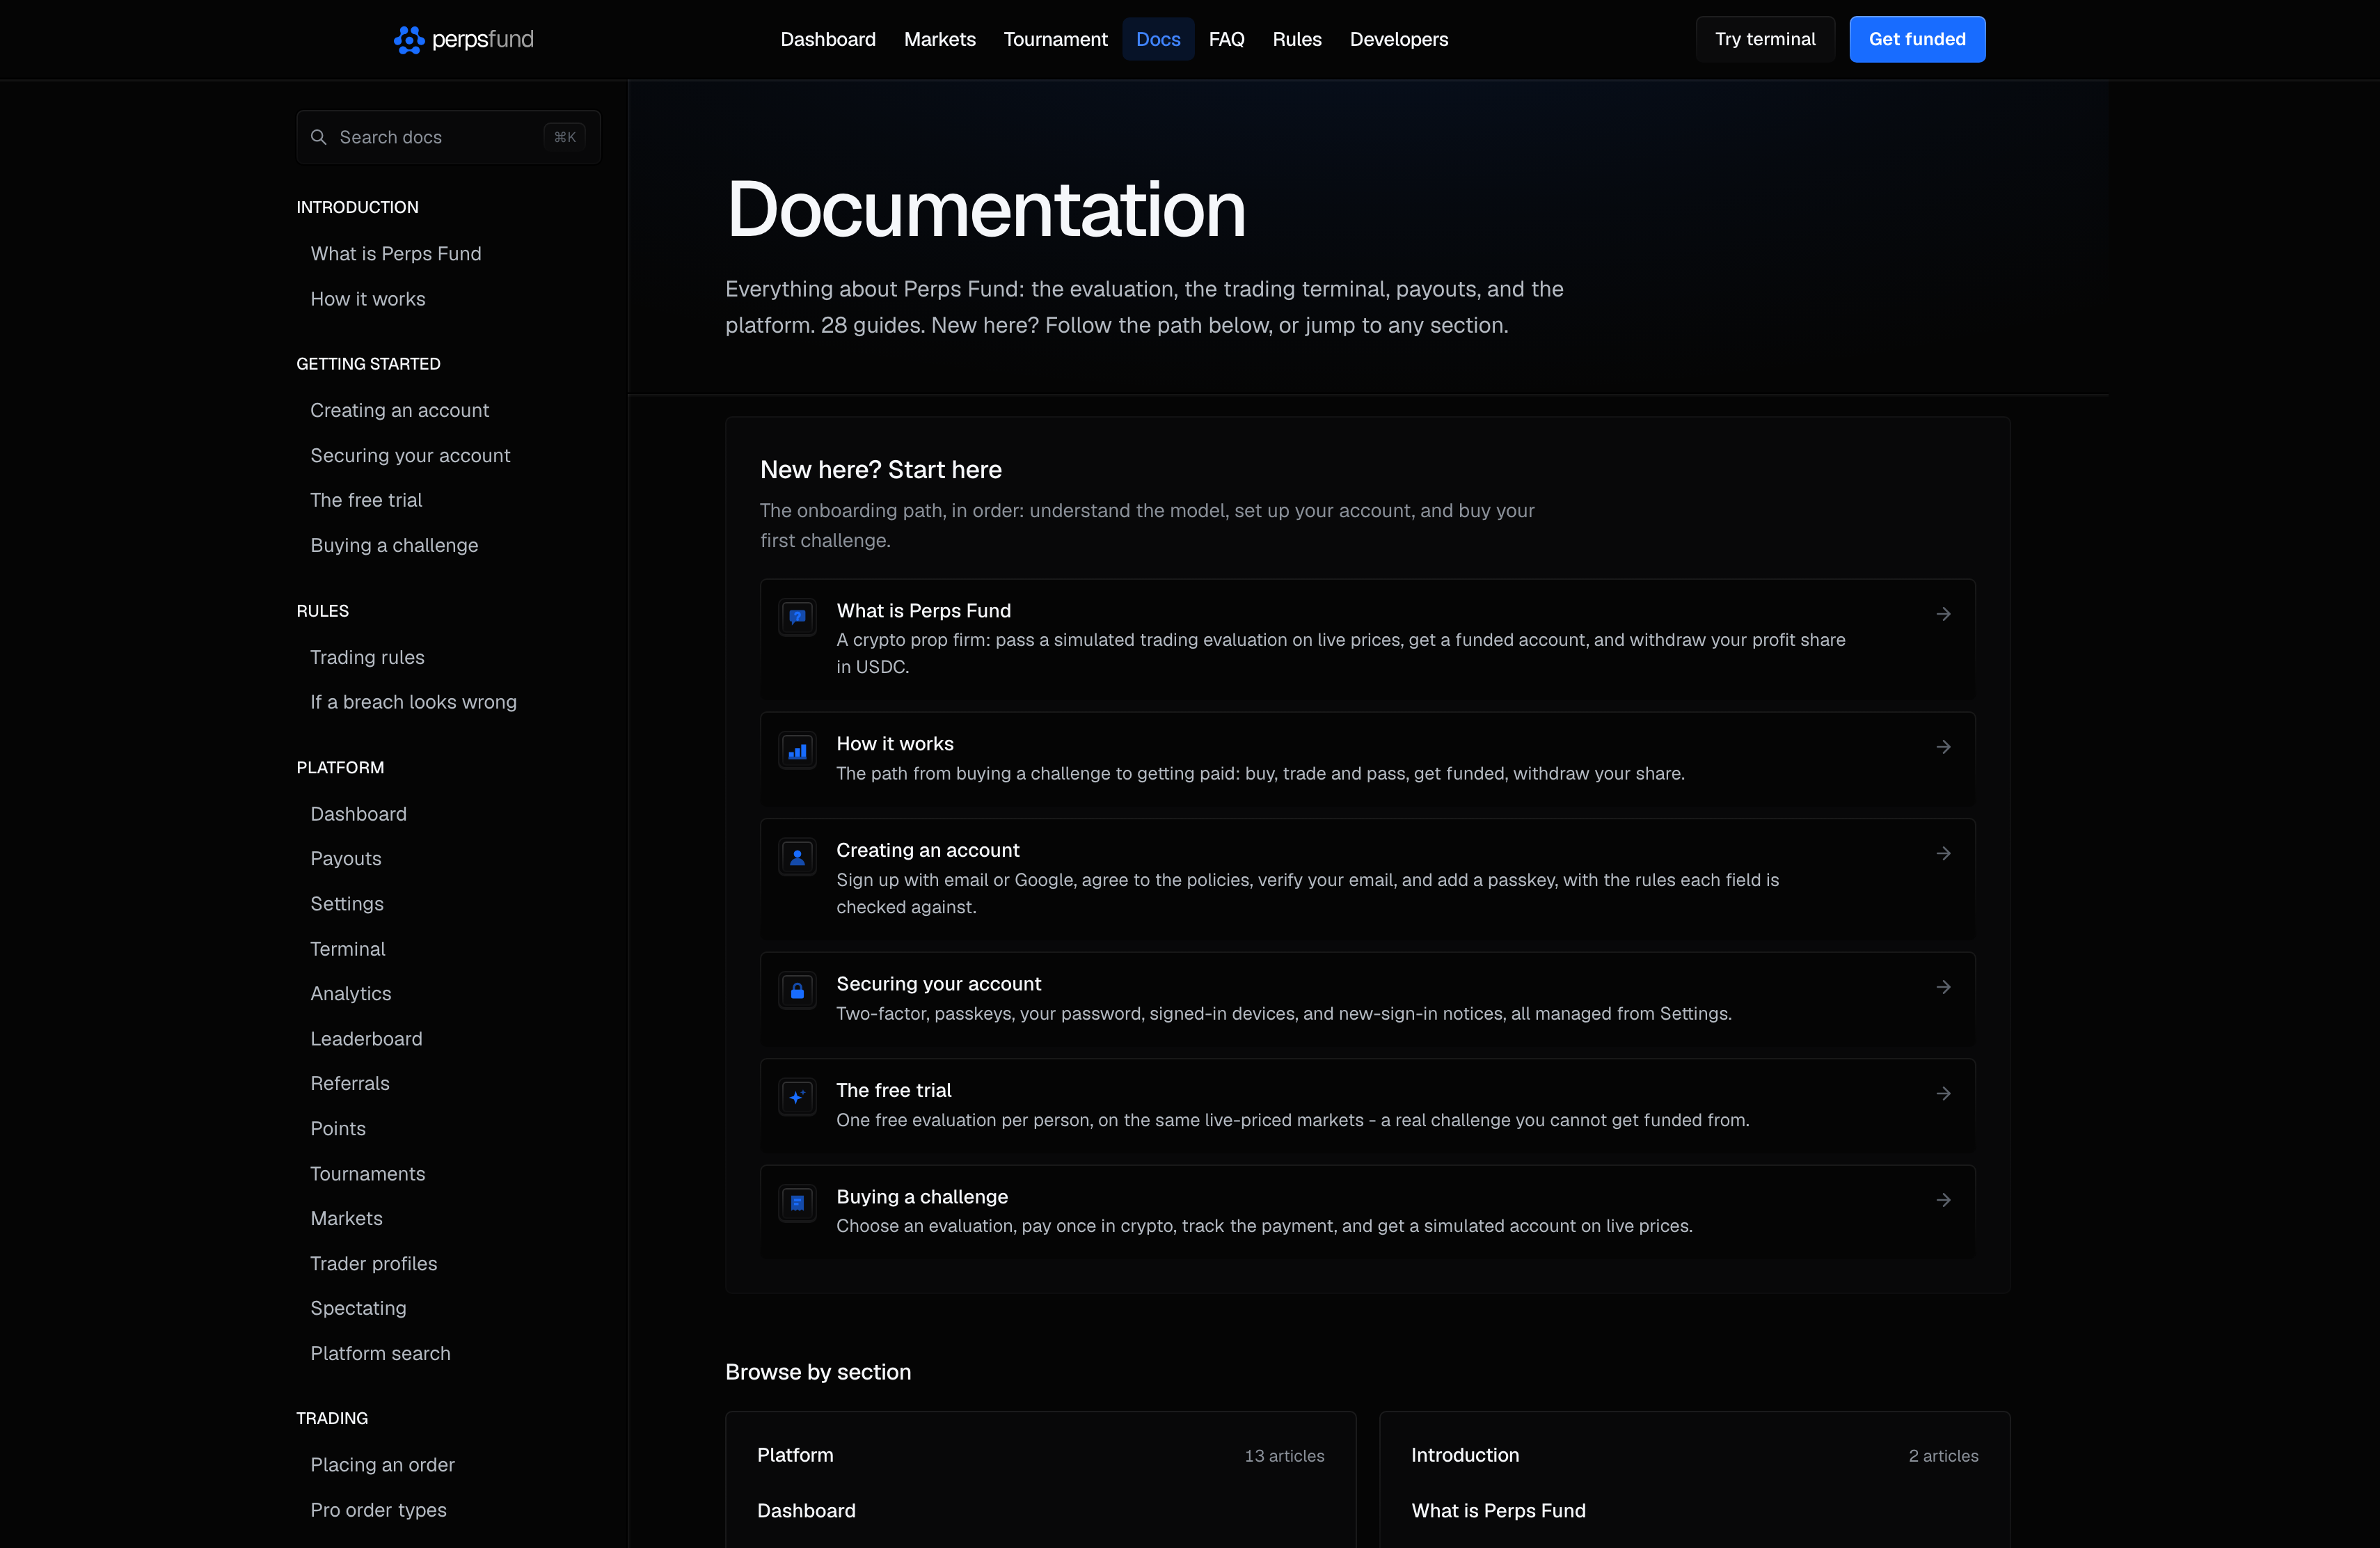Open the What is Perps Fund card title
Image resolution: width=2380 pixels, height=1548 pixels.
pyautogui.click(x=924, y=611)
